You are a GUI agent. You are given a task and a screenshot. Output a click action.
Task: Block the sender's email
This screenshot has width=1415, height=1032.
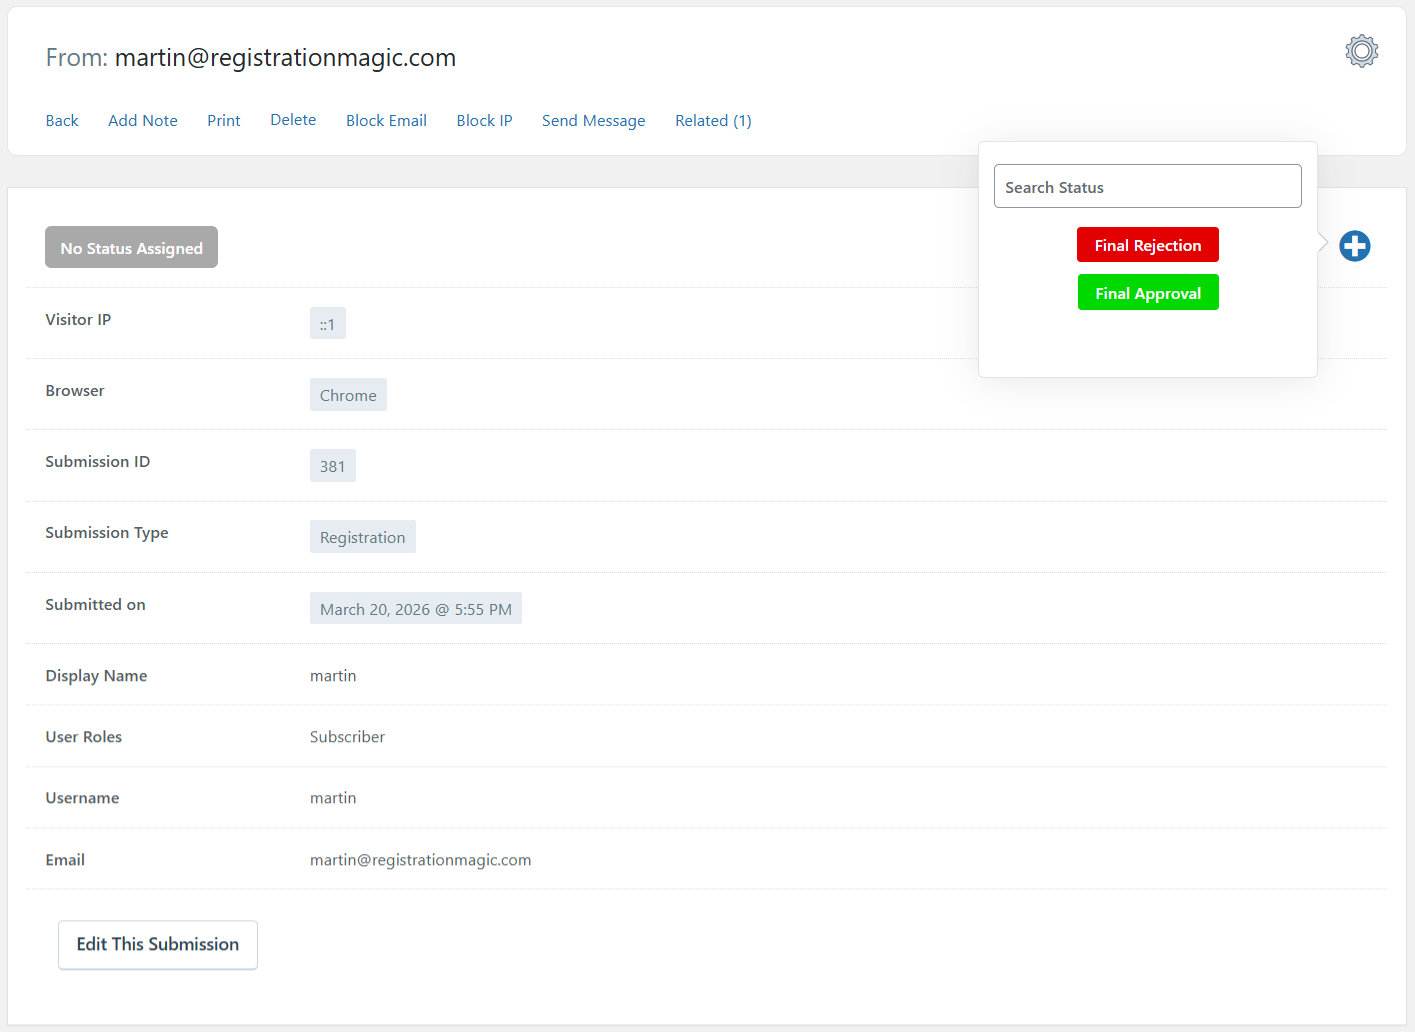386,121
